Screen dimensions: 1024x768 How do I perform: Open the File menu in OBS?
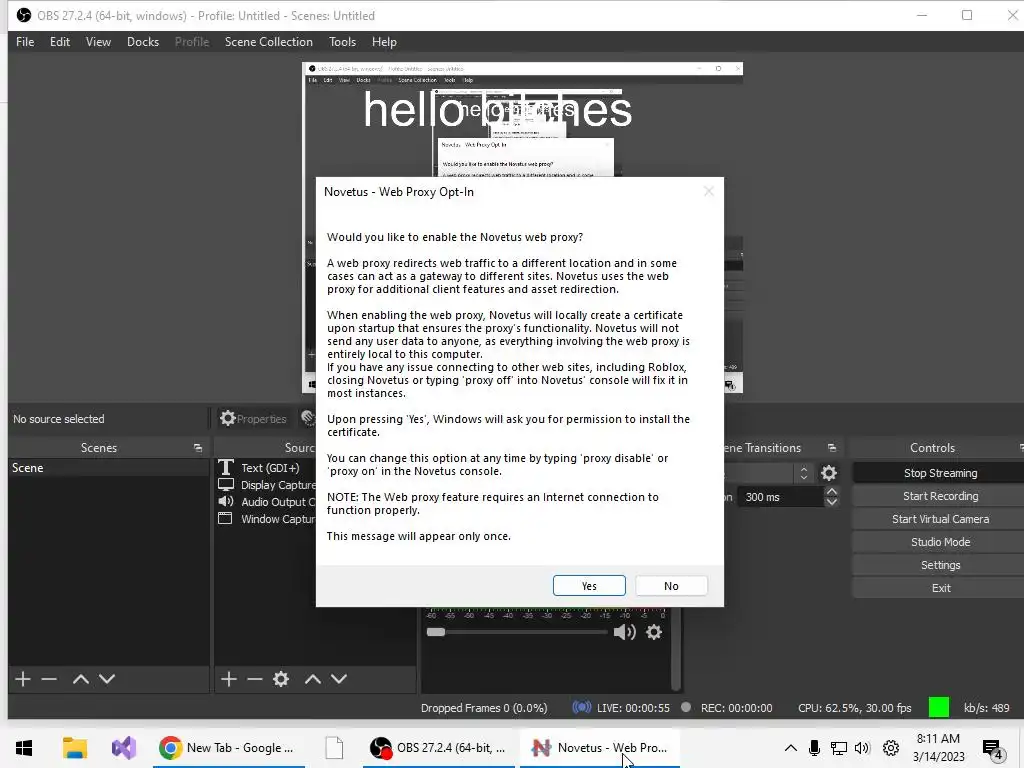25,42
